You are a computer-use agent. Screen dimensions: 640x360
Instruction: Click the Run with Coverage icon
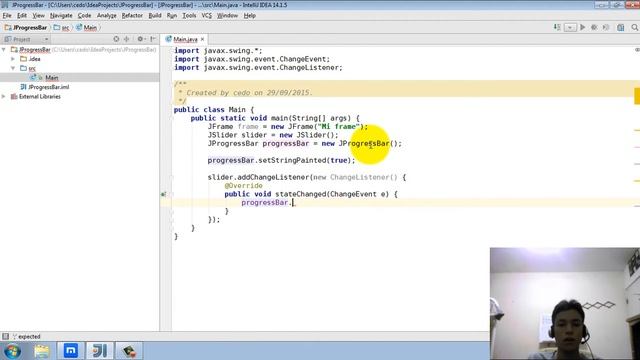coord(606,27)
